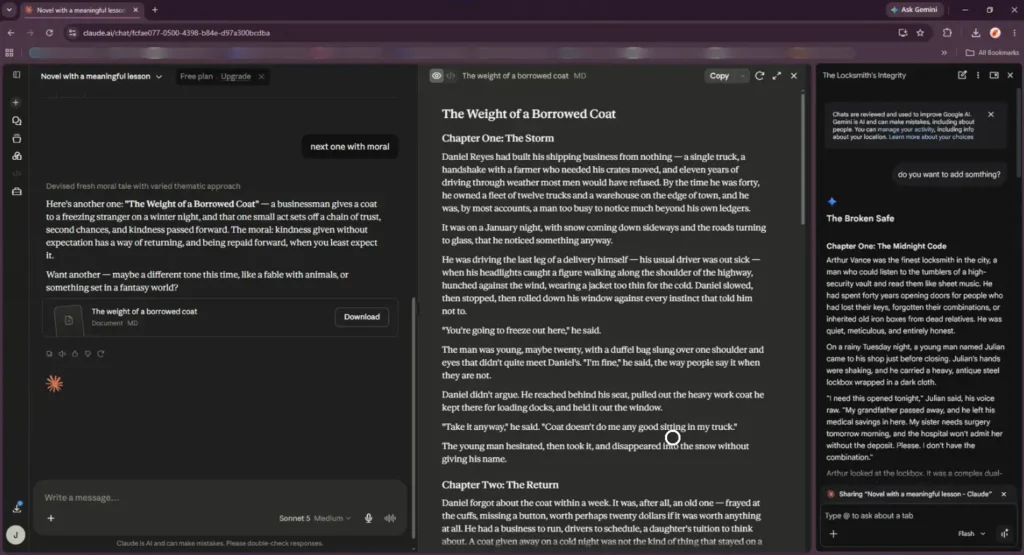Start a new chat with plus icon
Image resolution: width=1024 pixels, height=555 pixels.
[x=16, y=103]
